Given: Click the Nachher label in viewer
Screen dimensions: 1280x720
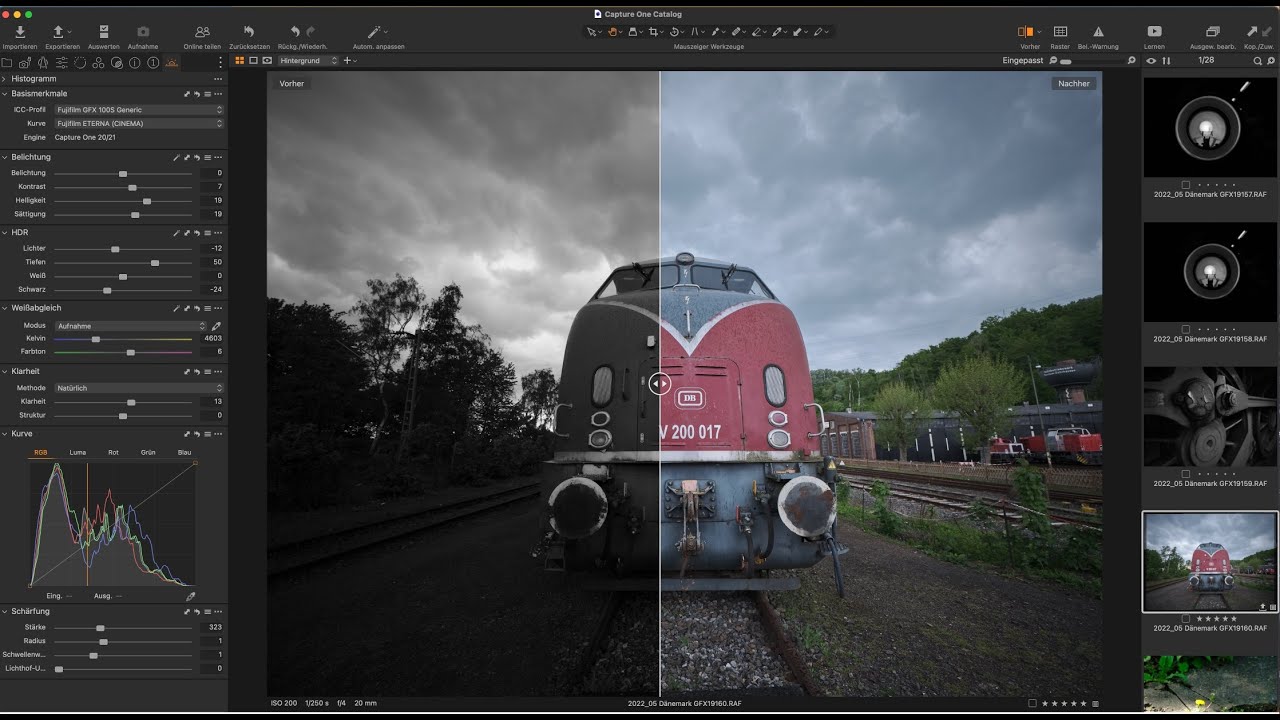Looking at the screenshot, I should coord(1074,84).
